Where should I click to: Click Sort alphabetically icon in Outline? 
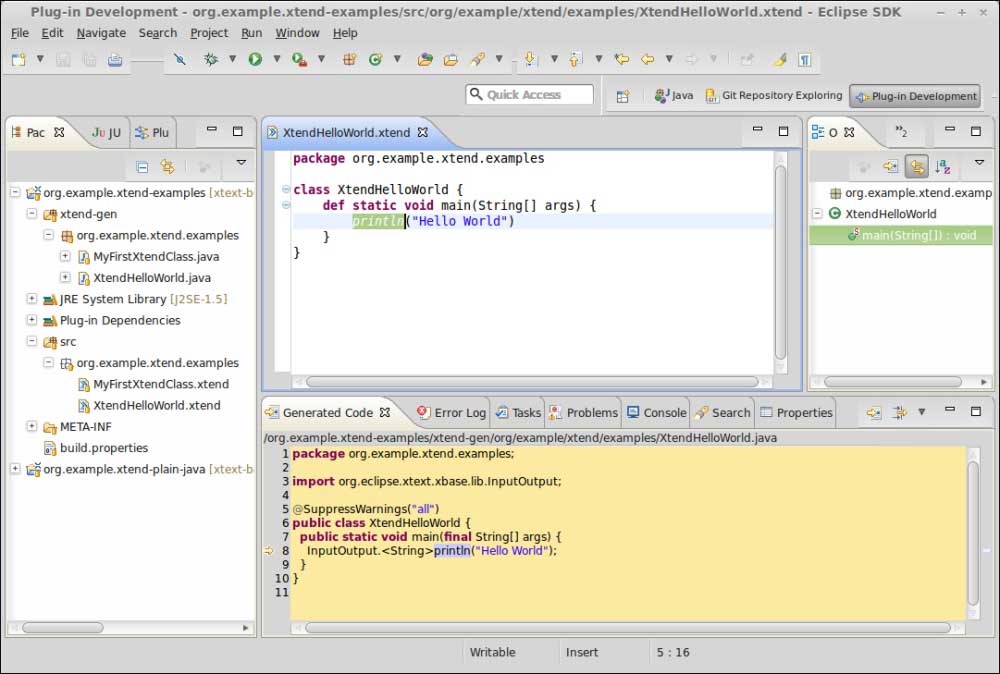(942, 167)
